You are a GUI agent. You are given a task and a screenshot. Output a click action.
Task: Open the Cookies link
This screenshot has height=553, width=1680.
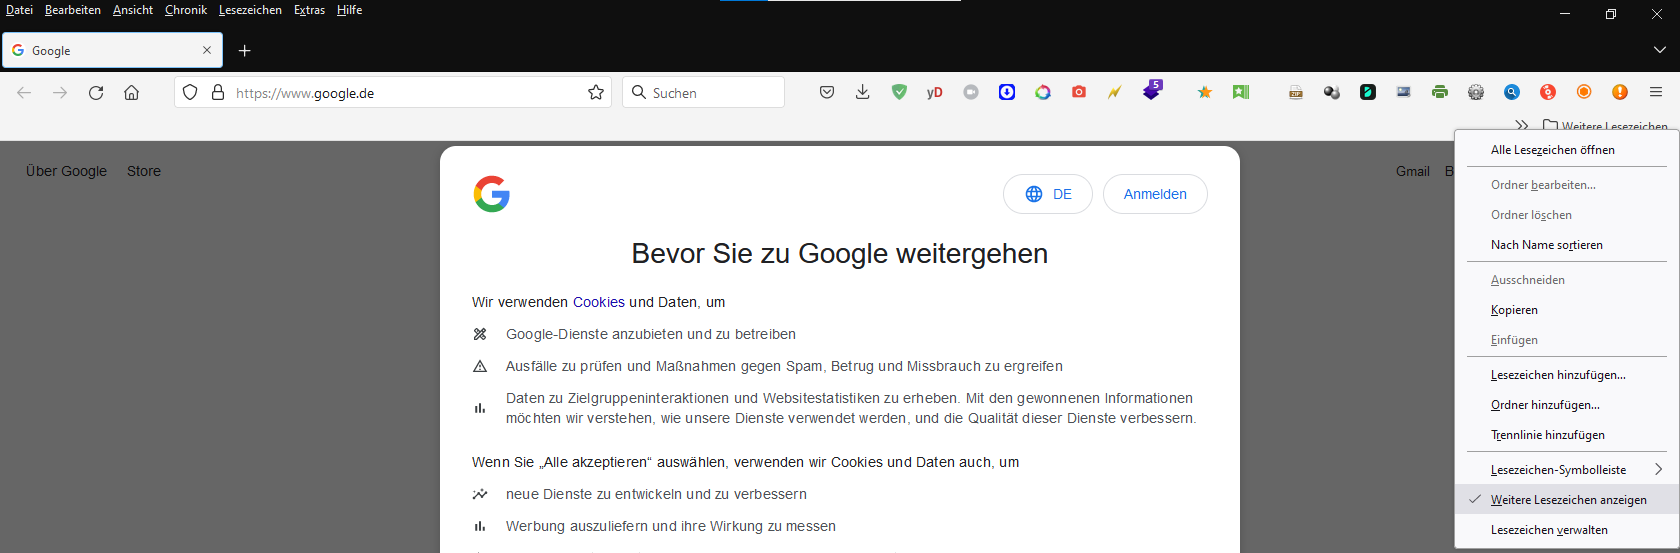(x=599, y=302)
